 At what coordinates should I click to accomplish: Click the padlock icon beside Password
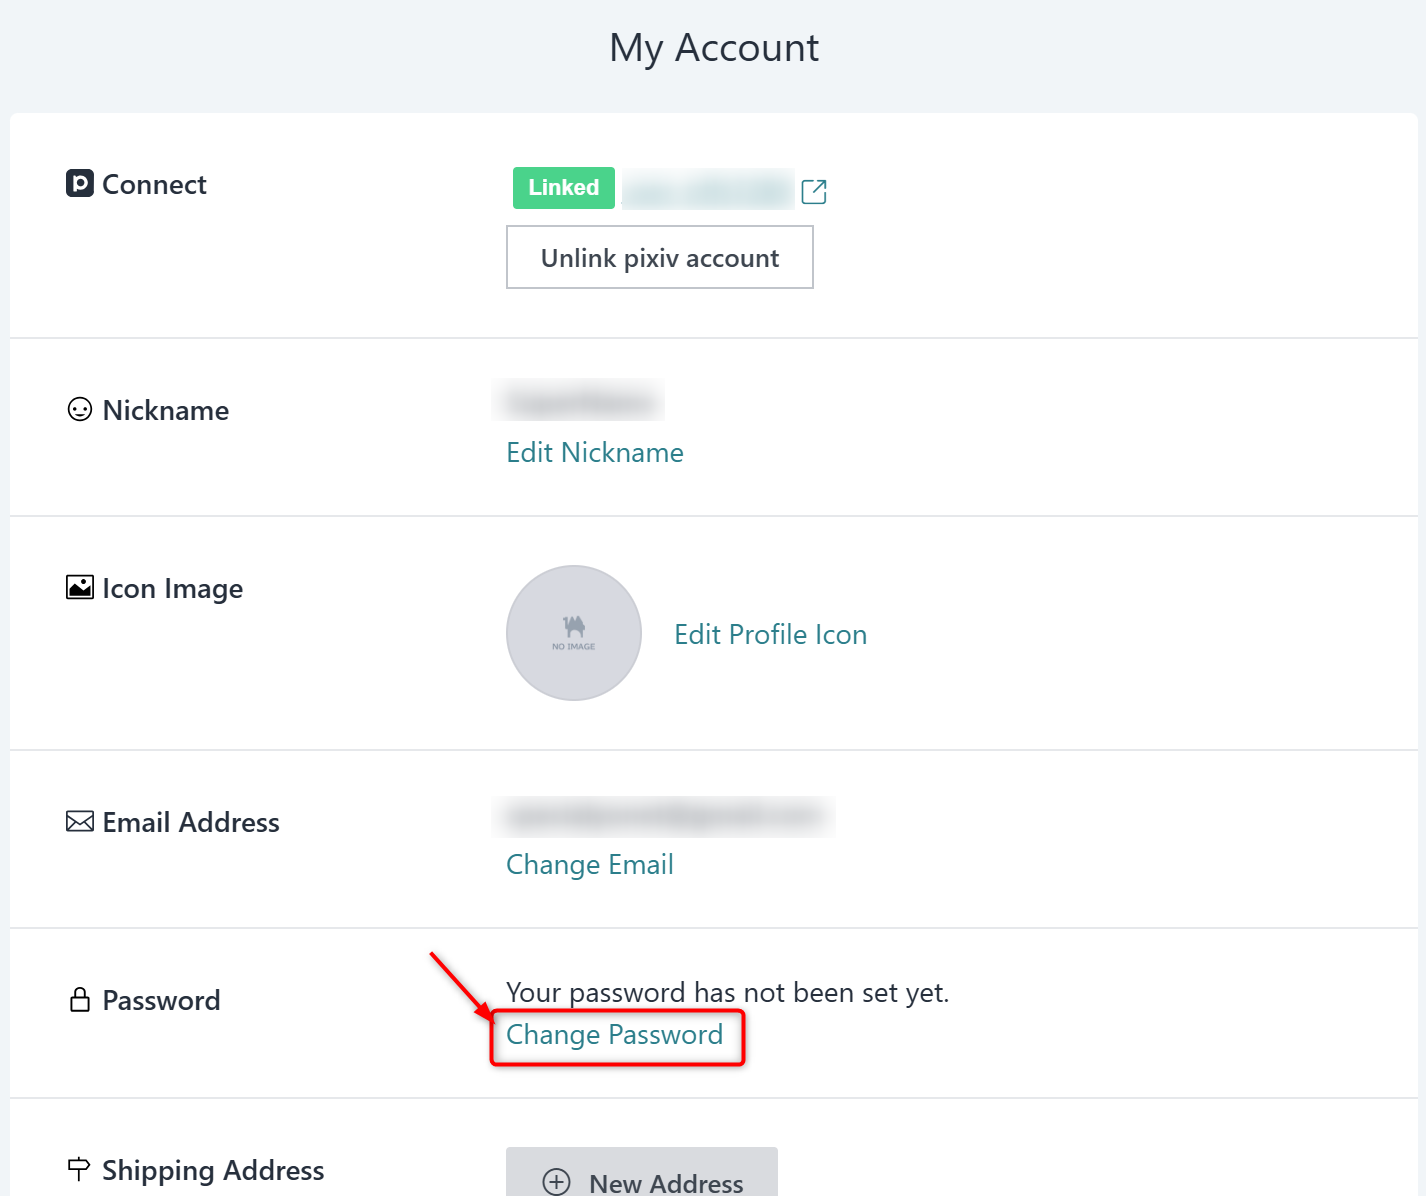pyautogui.click(x=80, y=1000)
